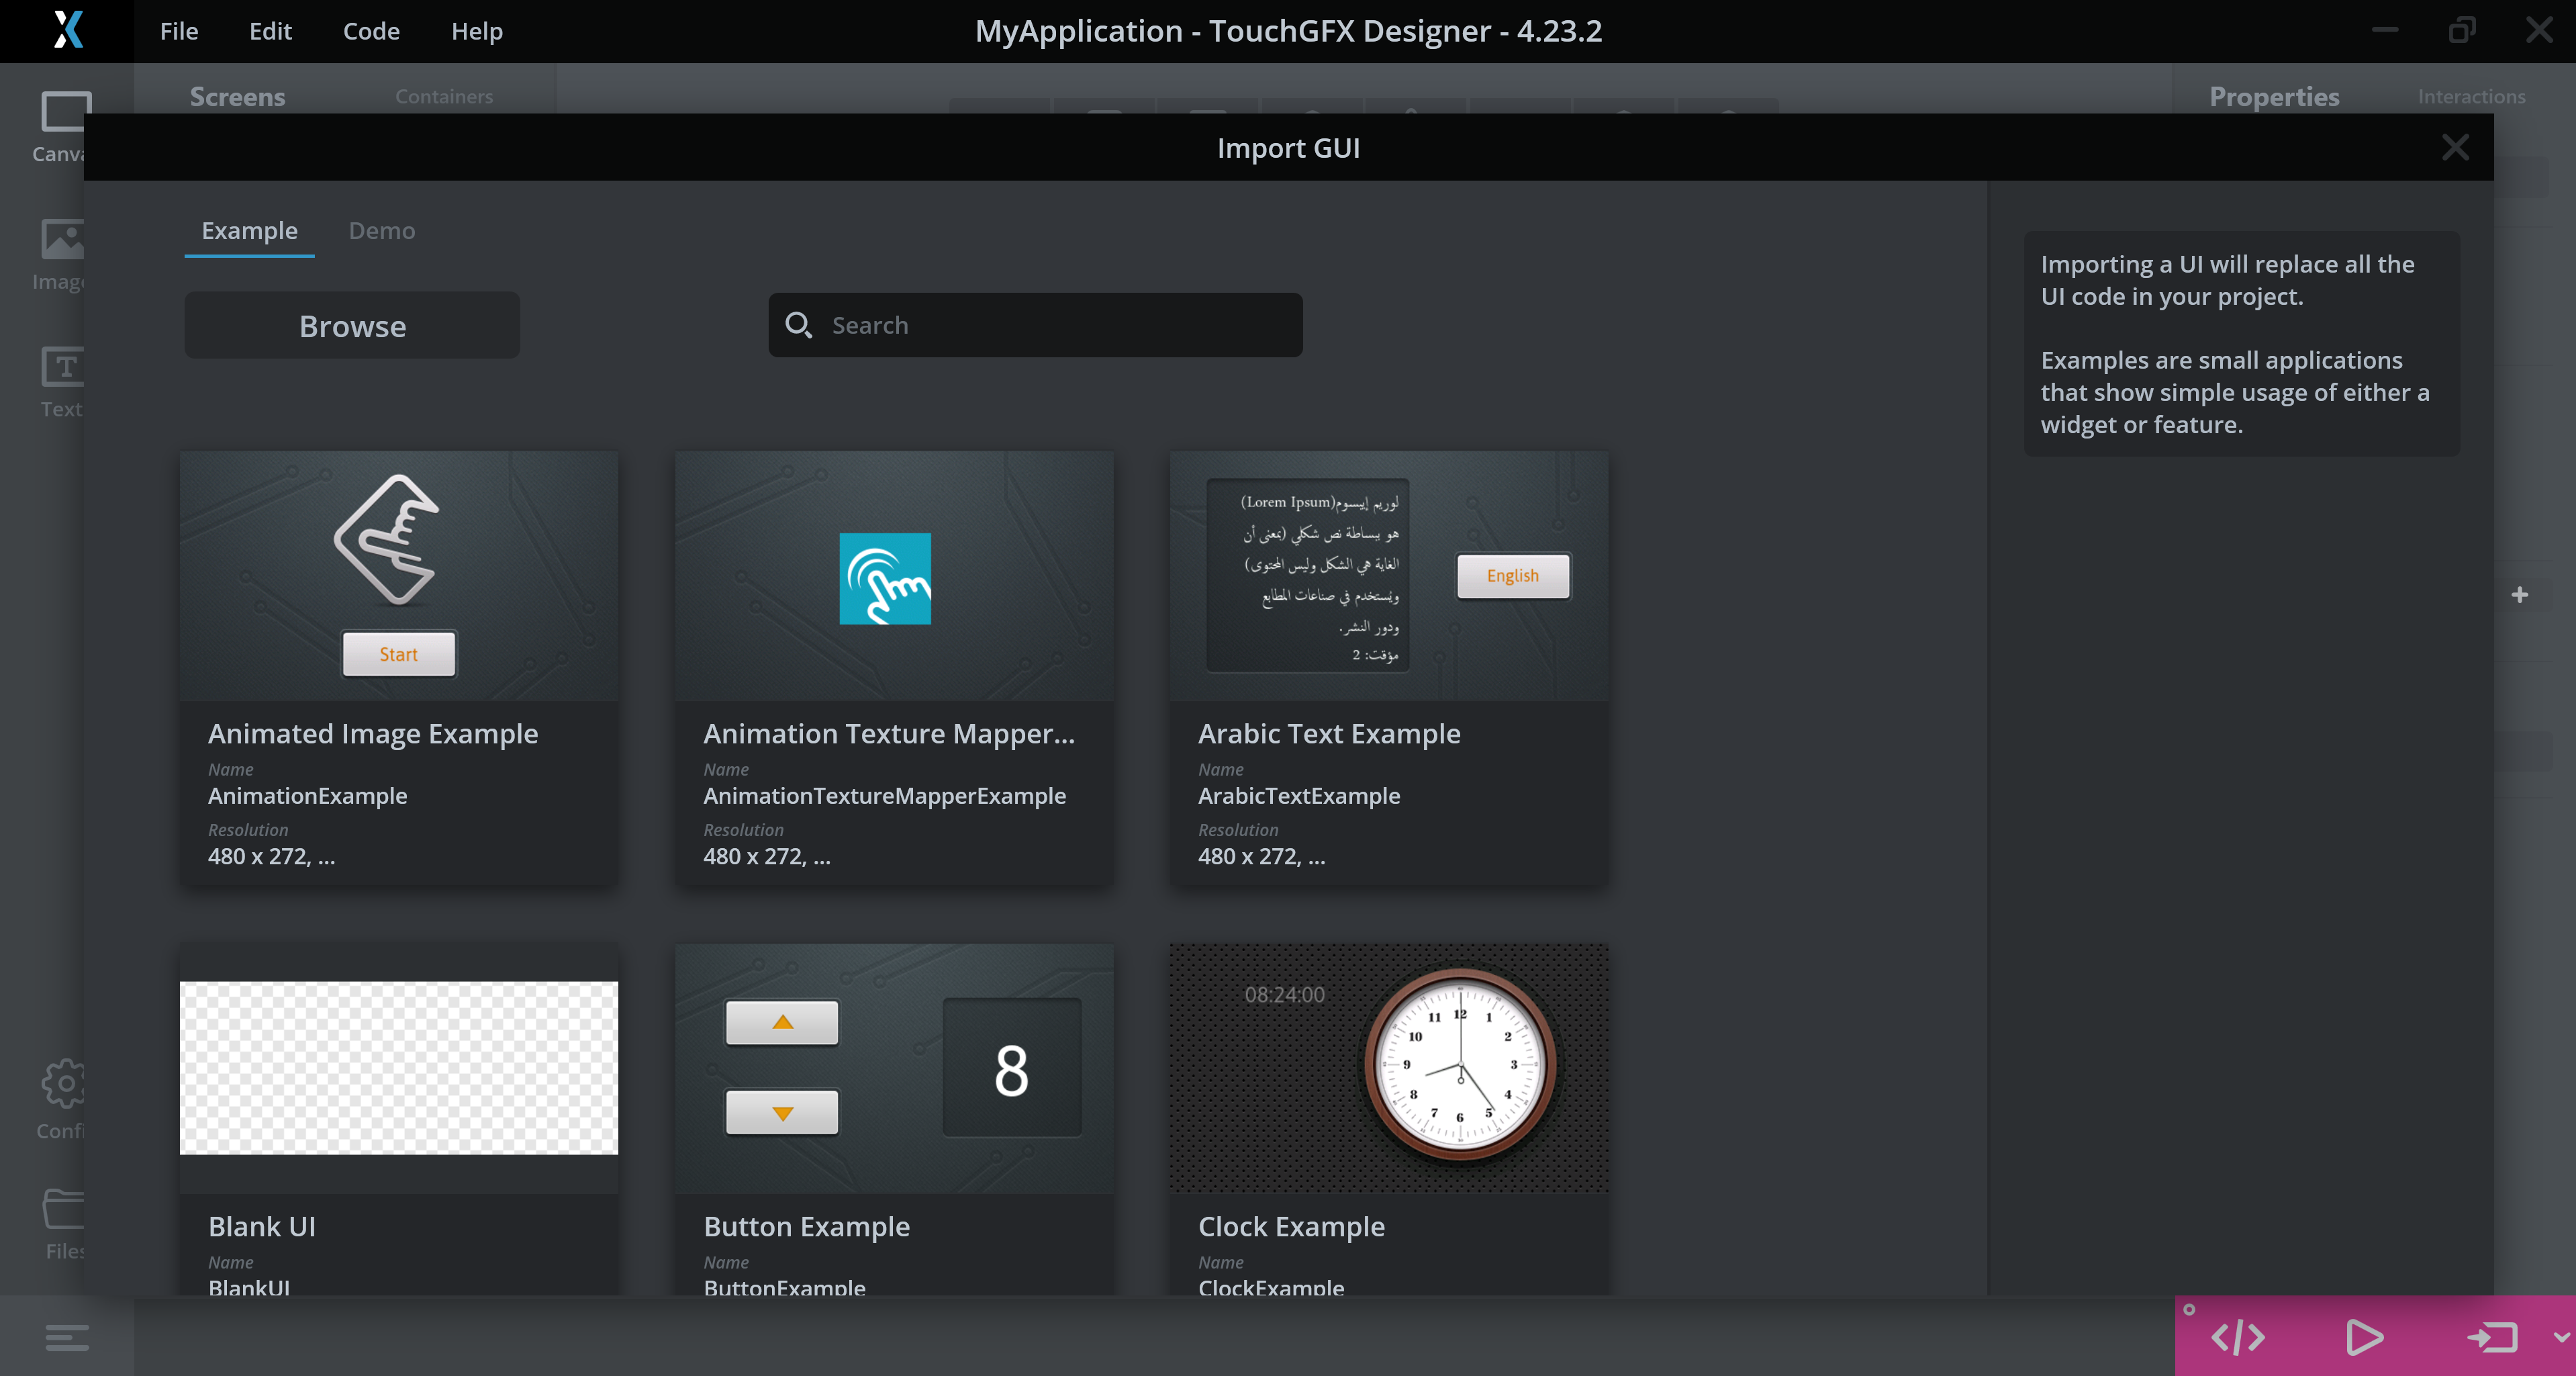
Task: Select the Clock Example thumbnail
Action: coord(1388,1068)
